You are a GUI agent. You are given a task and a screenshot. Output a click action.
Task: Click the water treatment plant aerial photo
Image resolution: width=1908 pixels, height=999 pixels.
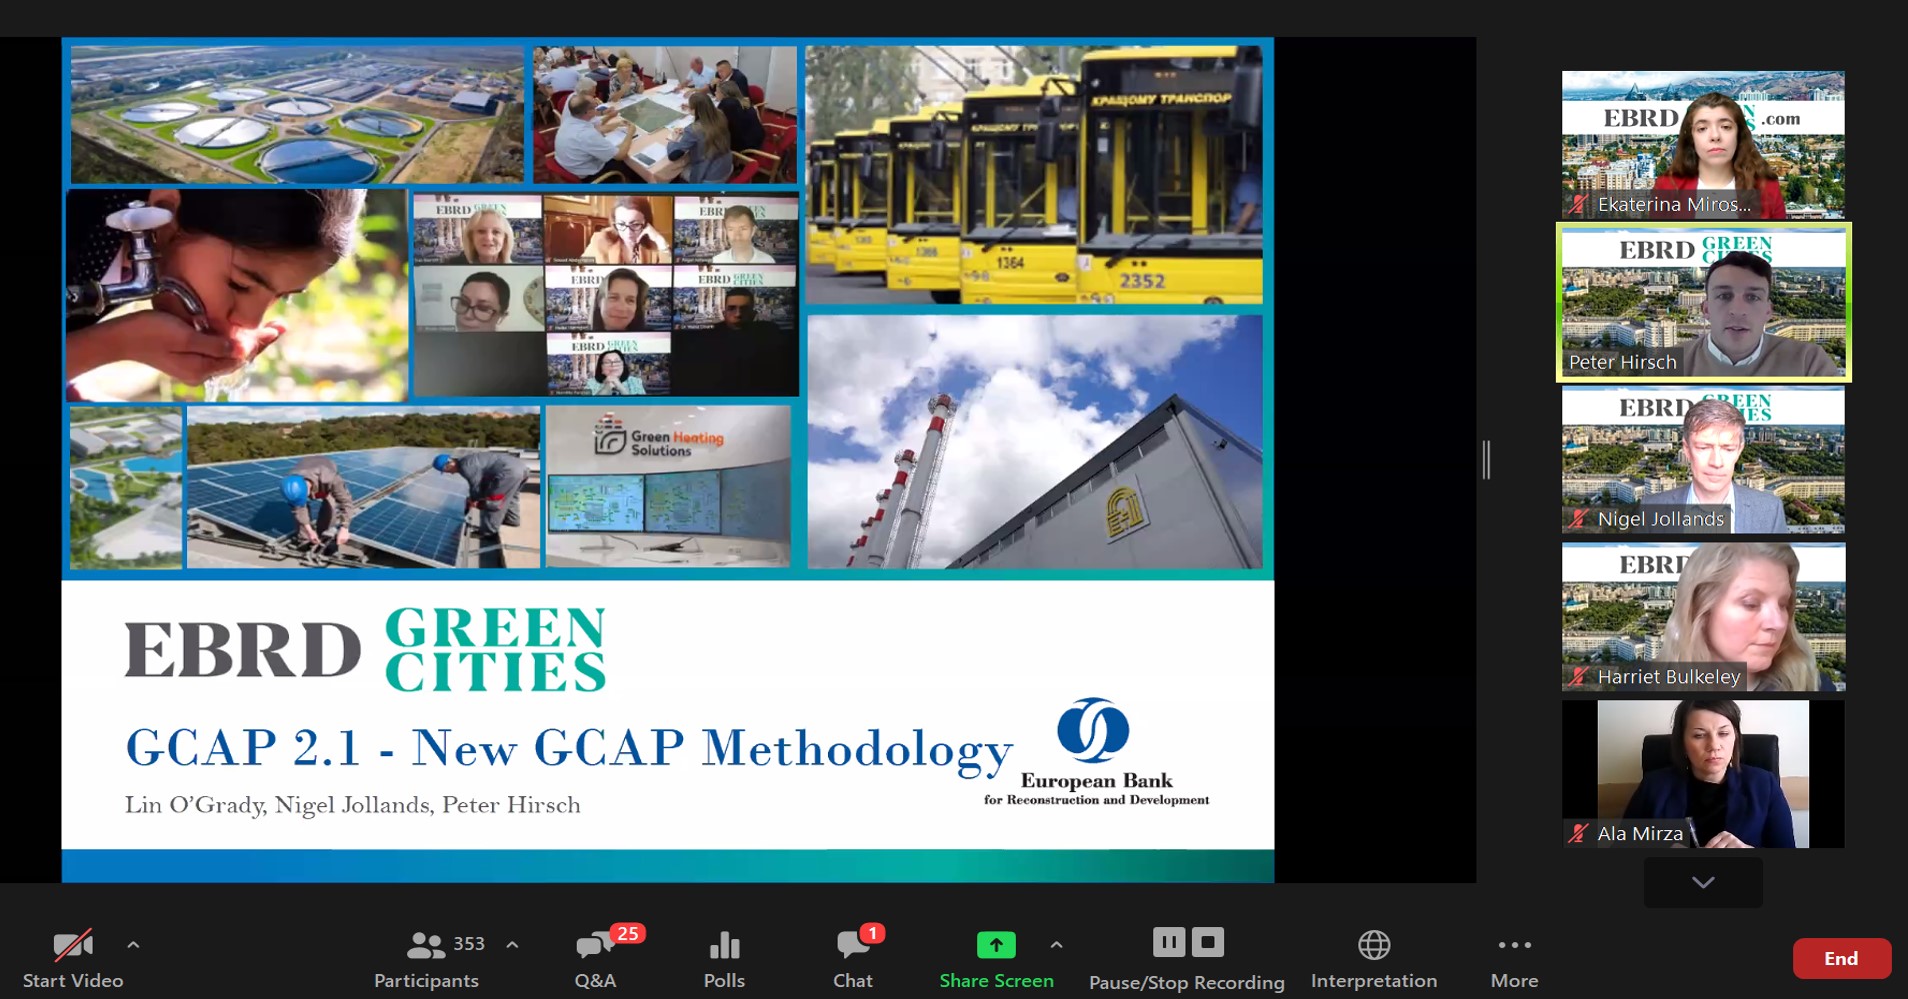(297, 114)
